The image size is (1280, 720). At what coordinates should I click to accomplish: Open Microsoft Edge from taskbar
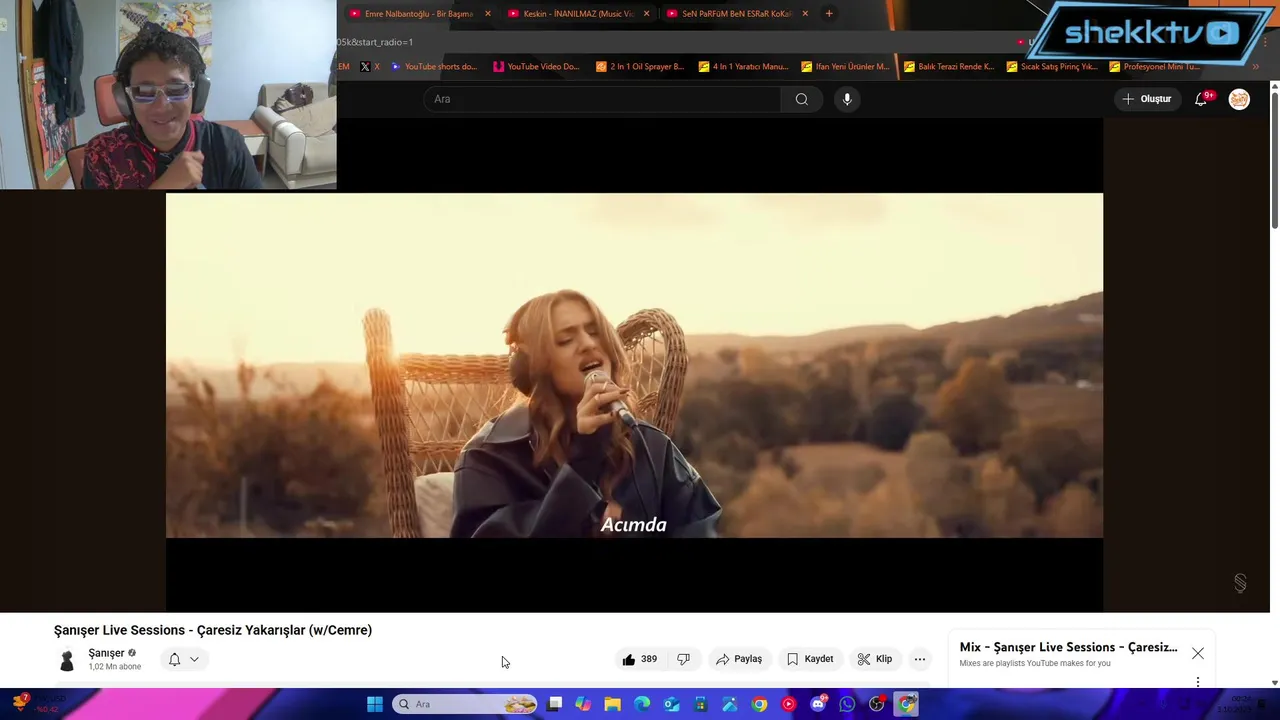pyautogui.click(x=642, y=704)
